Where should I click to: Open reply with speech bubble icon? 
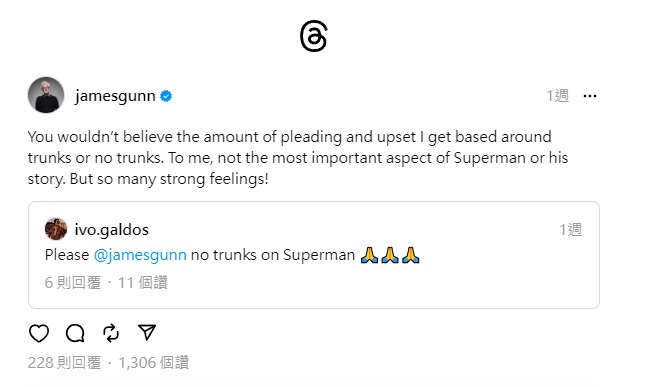[75, 333]
